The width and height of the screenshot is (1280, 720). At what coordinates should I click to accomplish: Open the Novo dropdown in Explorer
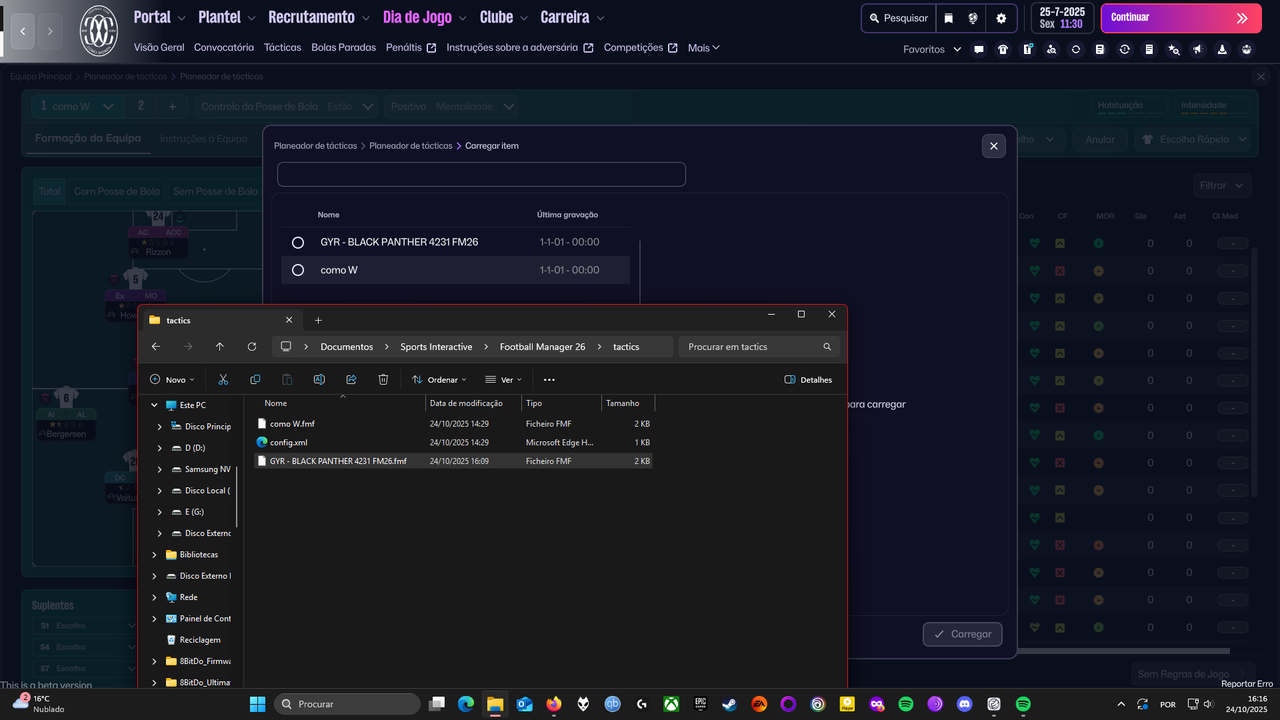point(171,380)
